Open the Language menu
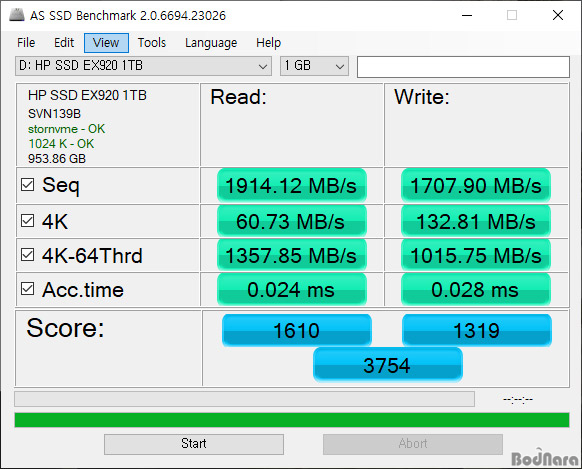This screenshot has height=469, width=582. [x=211, y=43]
